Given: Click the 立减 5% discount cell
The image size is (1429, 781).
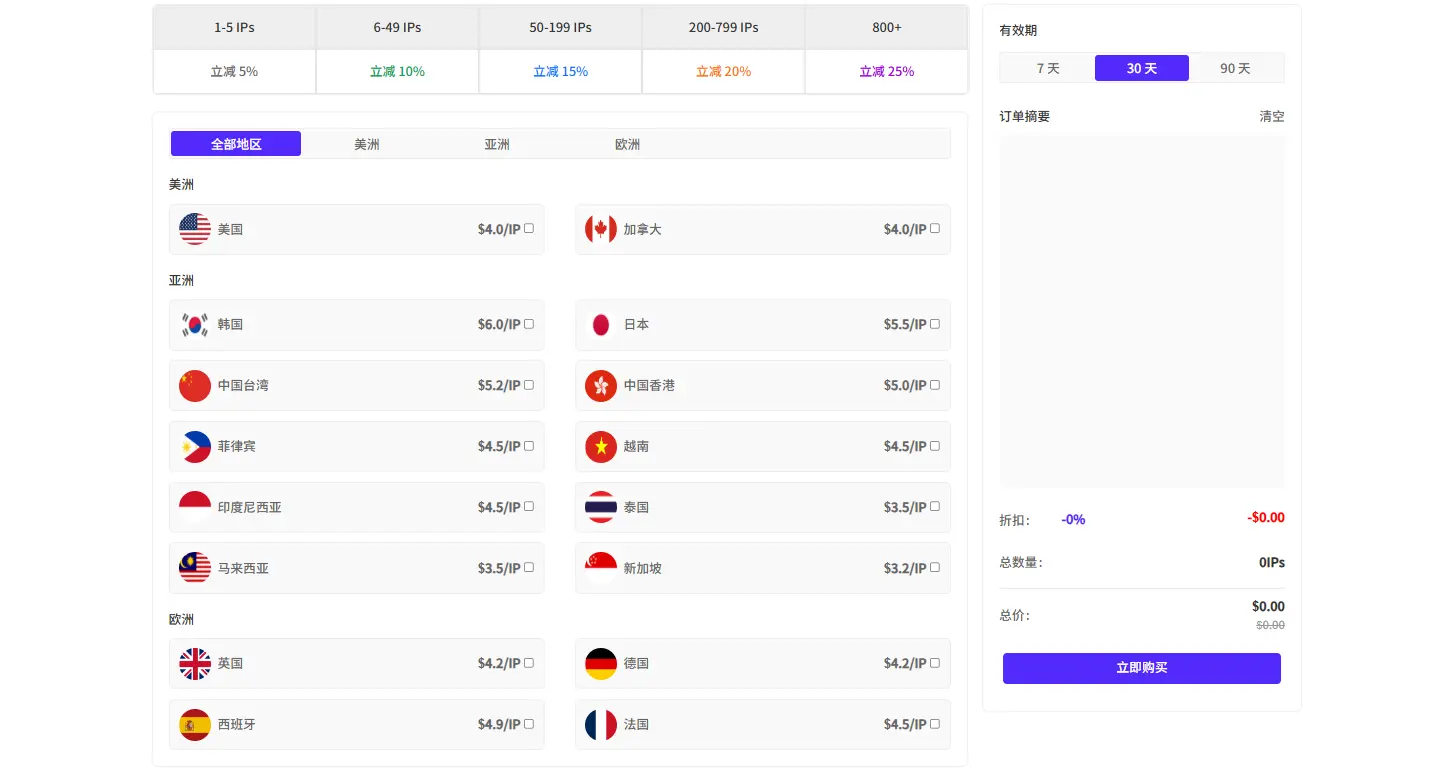Looking at the screenshot, I should coord(234,72).
